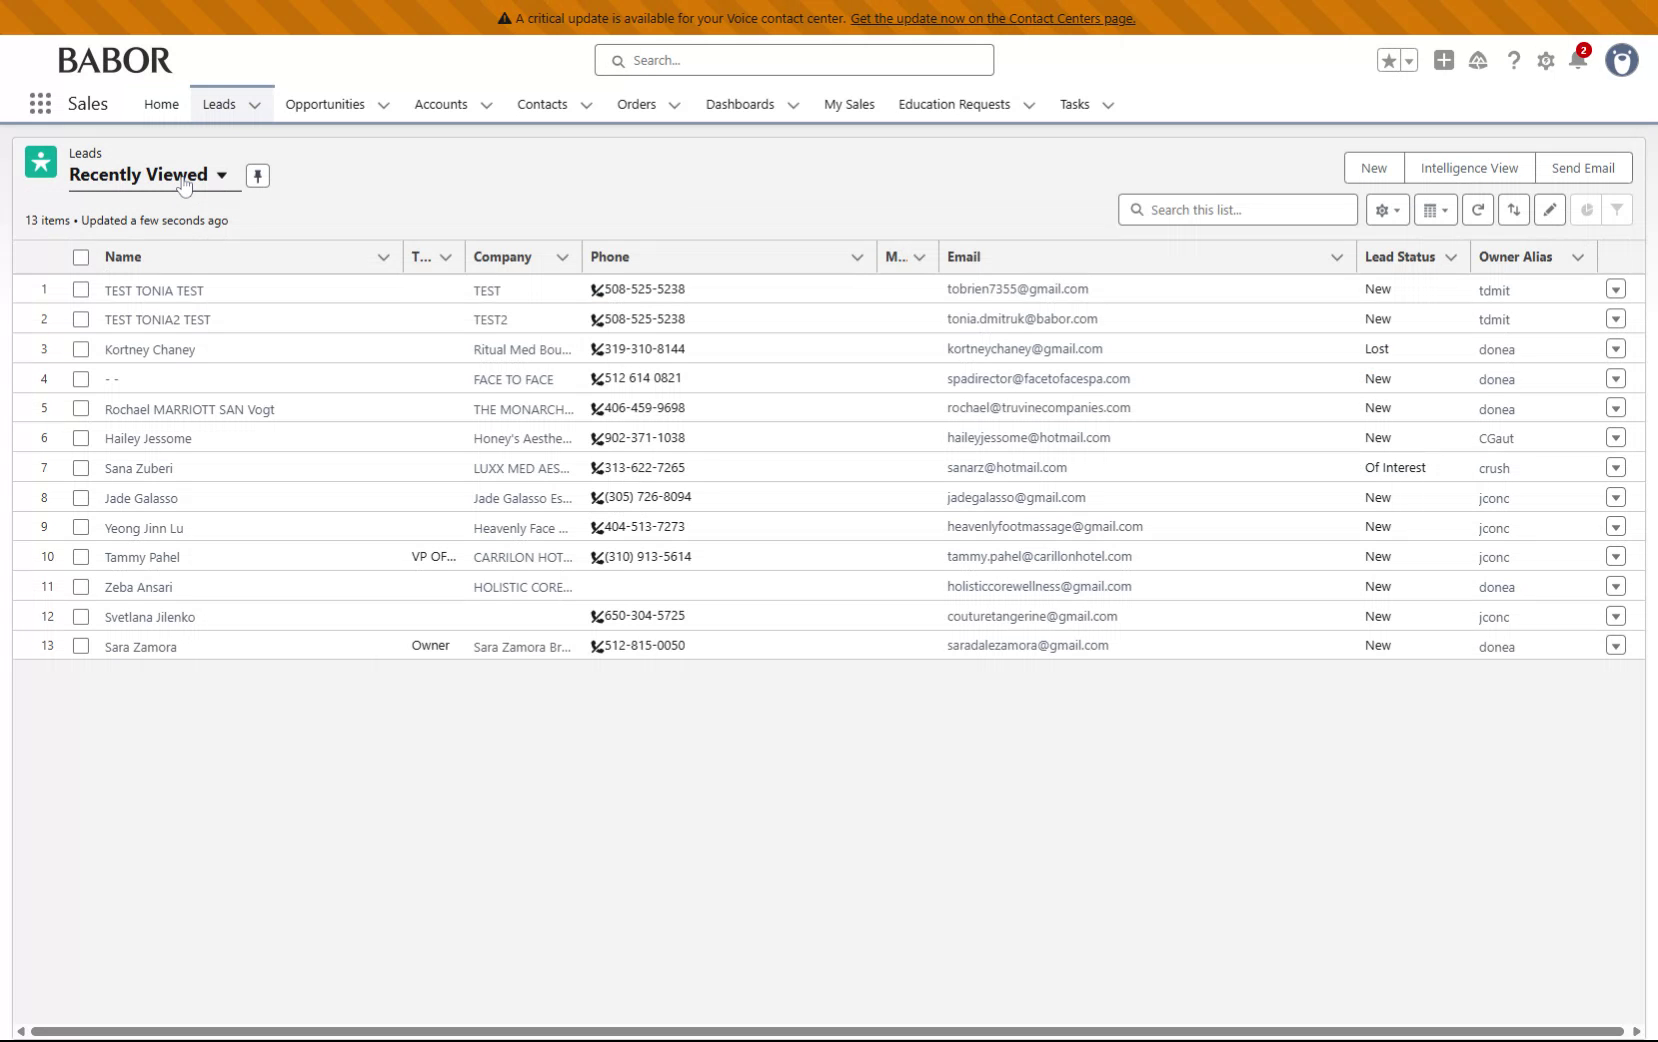Pin the Recently Viewed list

point(258,175)
